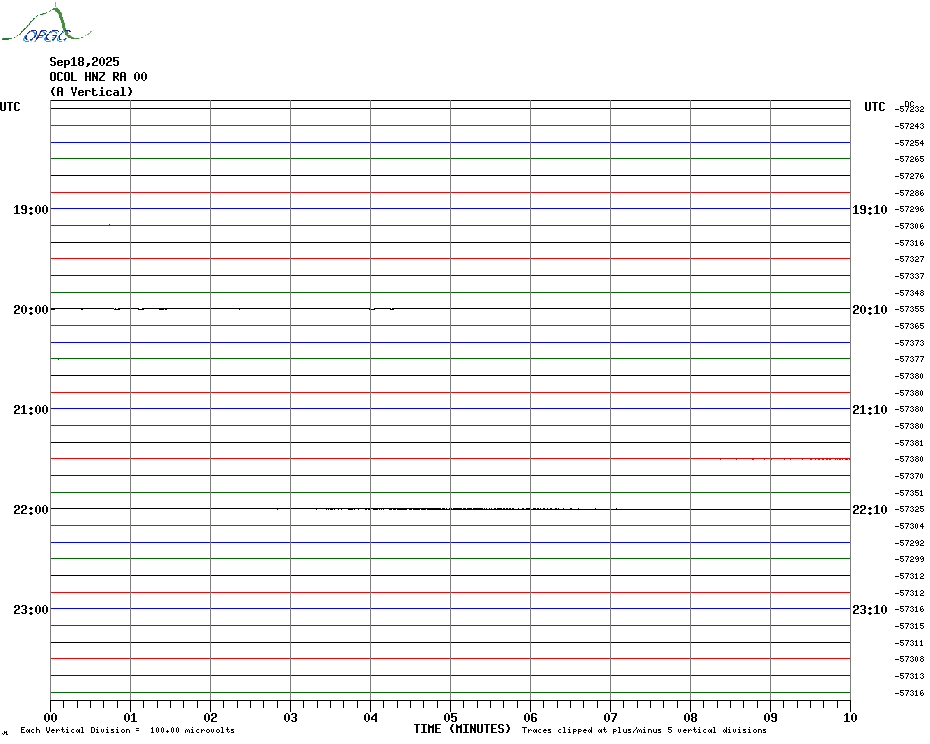Click minute mark 03 on the axis

(x=291, y=717)
